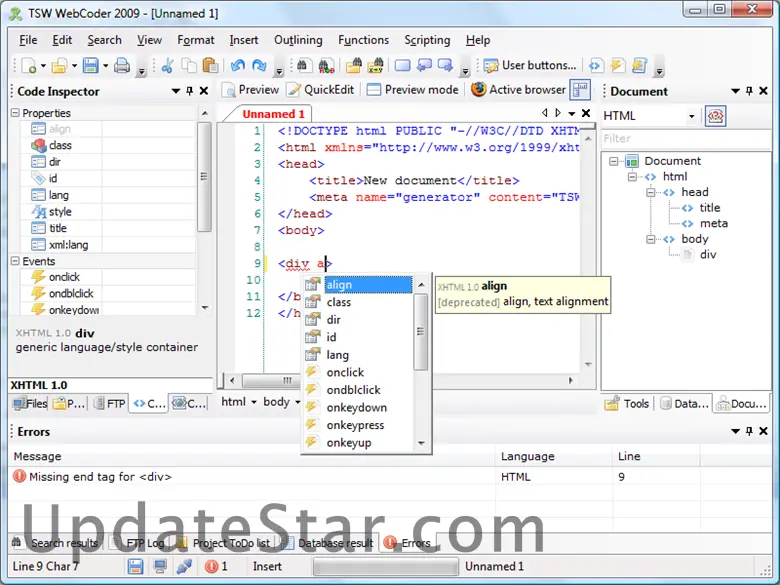Open the Save button dropdown arrow
This screenshot has width=780, height=585.
[x=105, y=66]
